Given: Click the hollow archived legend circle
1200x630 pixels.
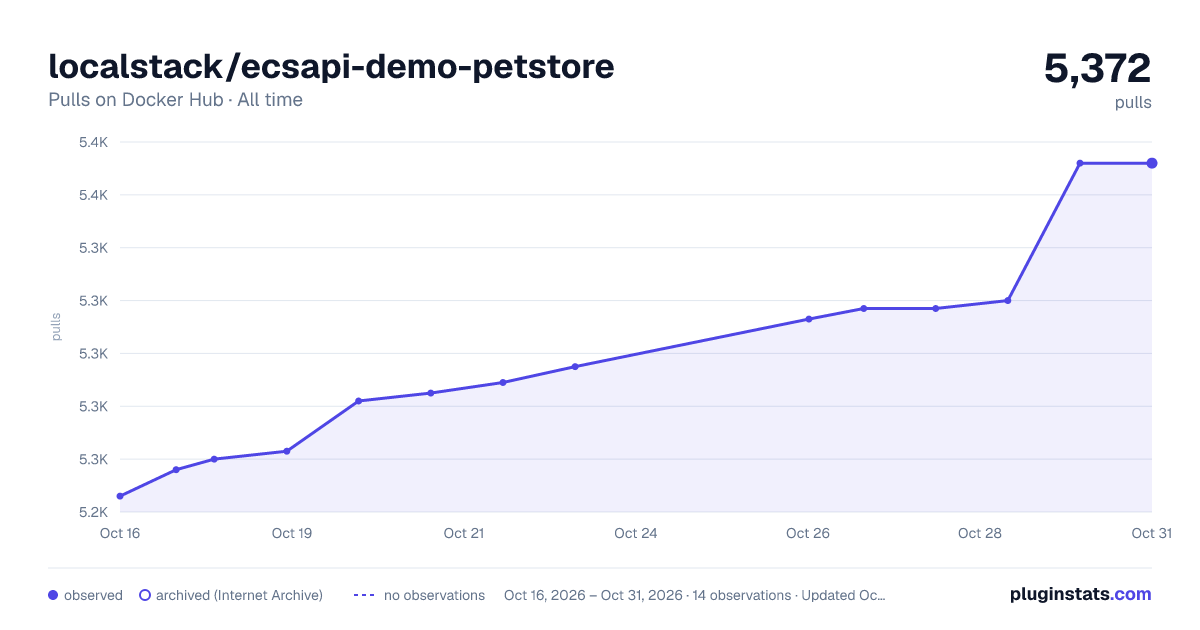Looking at the screenshot, I should 145,595.
